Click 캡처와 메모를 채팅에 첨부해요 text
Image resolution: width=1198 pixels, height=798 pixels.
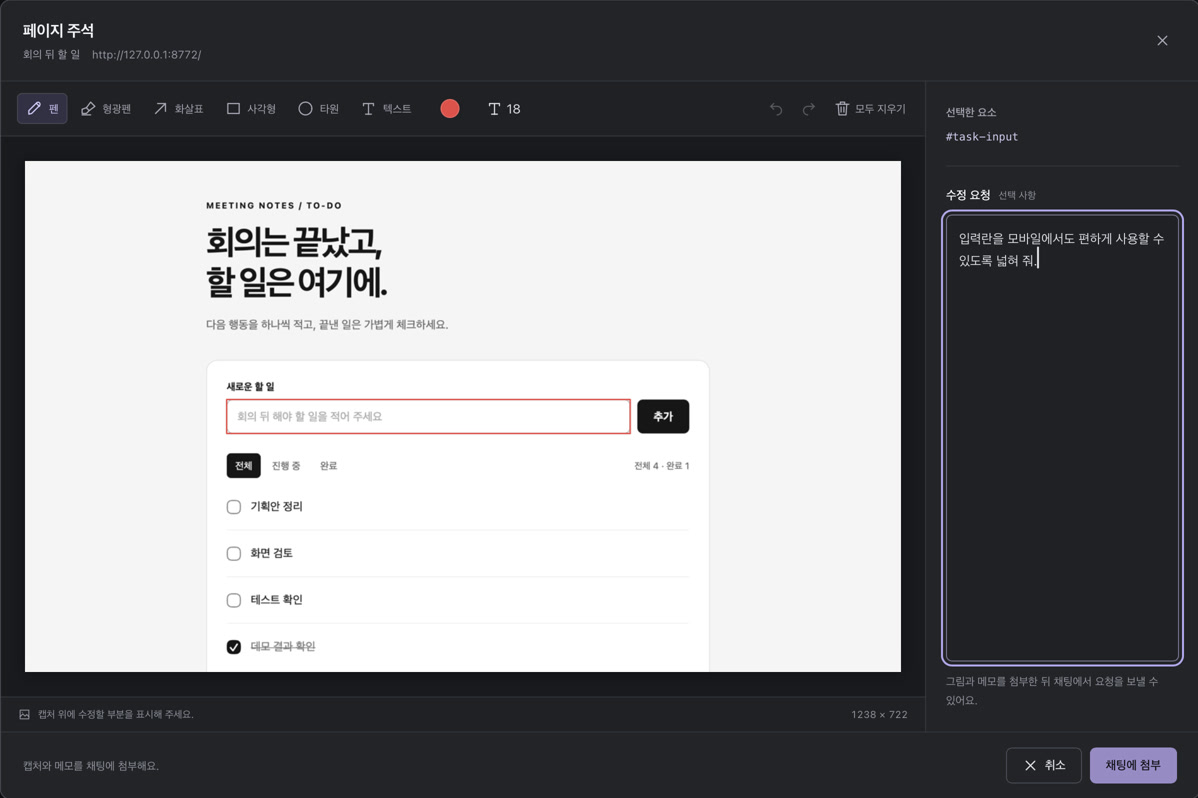pos(91,766)
